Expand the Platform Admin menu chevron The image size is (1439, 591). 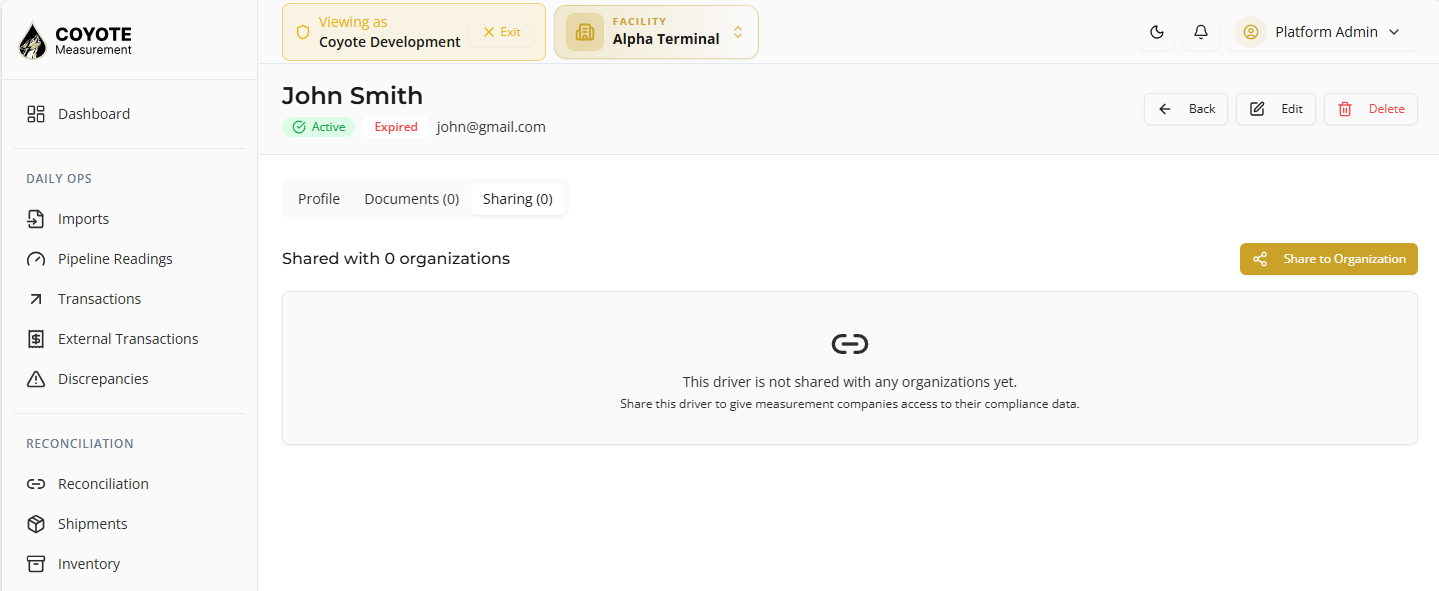(1395, 32)
